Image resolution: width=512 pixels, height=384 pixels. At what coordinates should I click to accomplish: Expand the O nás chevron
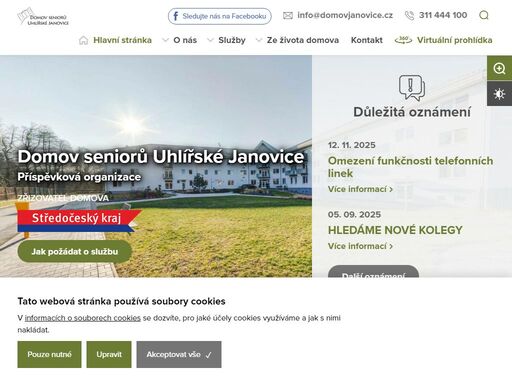(165, 40)
